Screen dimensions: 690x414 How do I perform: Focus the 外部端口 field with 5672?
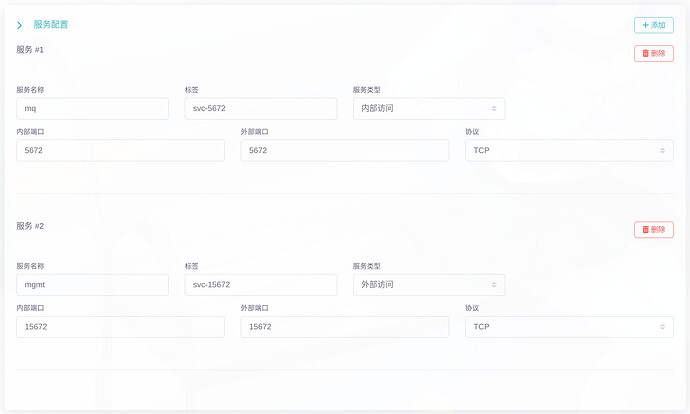(x=345, y=150)
